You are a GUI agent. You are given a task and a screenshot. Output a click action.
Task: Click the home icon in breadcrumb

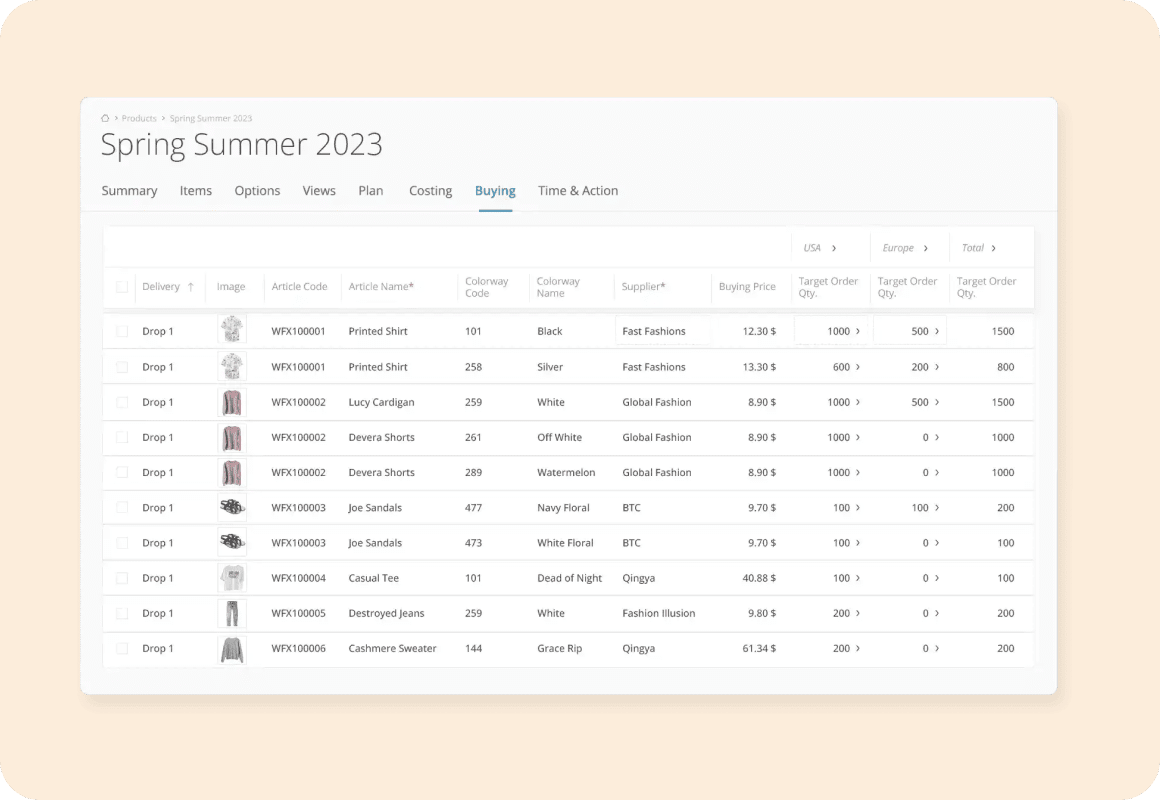coord(106,119)
